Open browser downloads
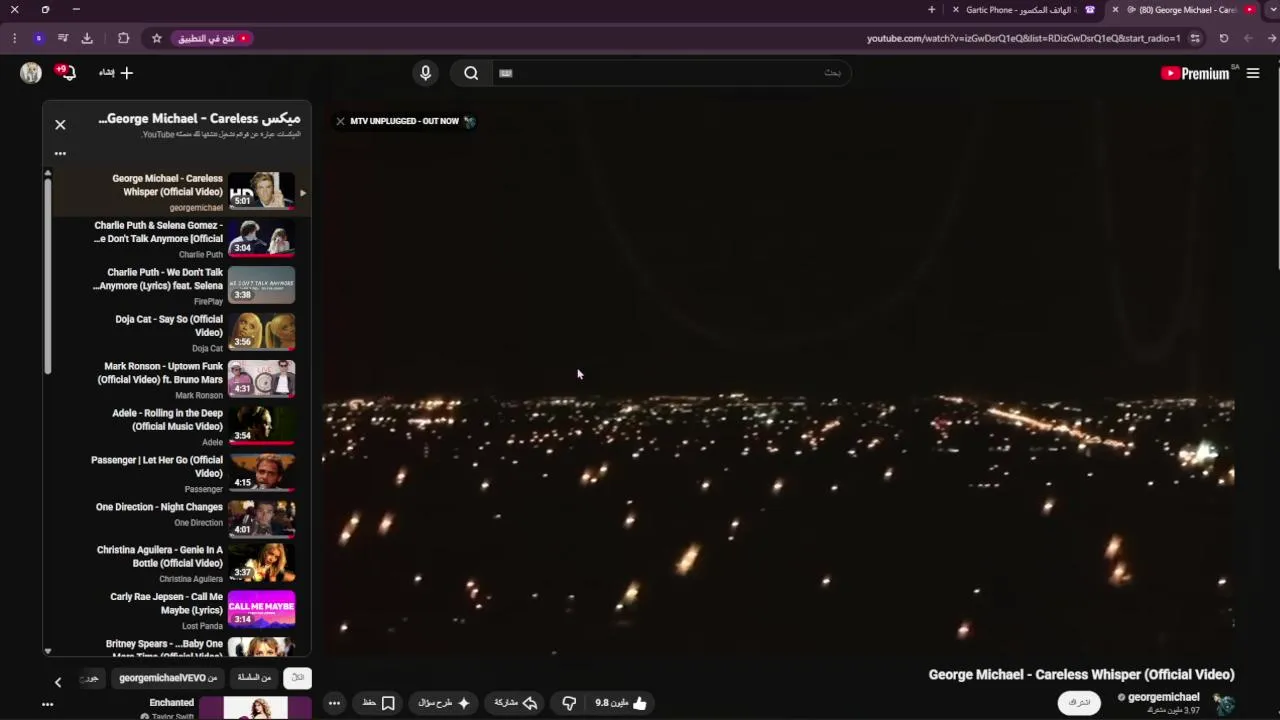Viewport: 1280px width, 720px height. tap(87, 38)
